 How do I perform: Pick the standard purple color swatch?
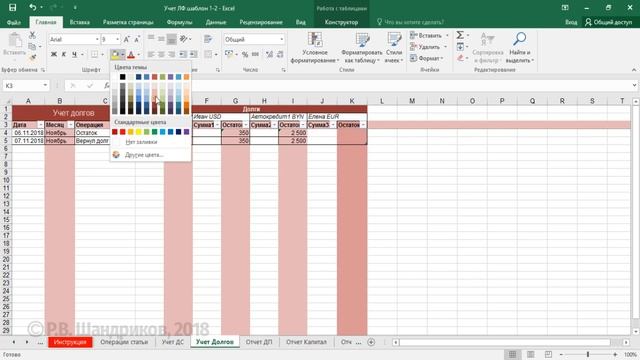pos(187,132)
